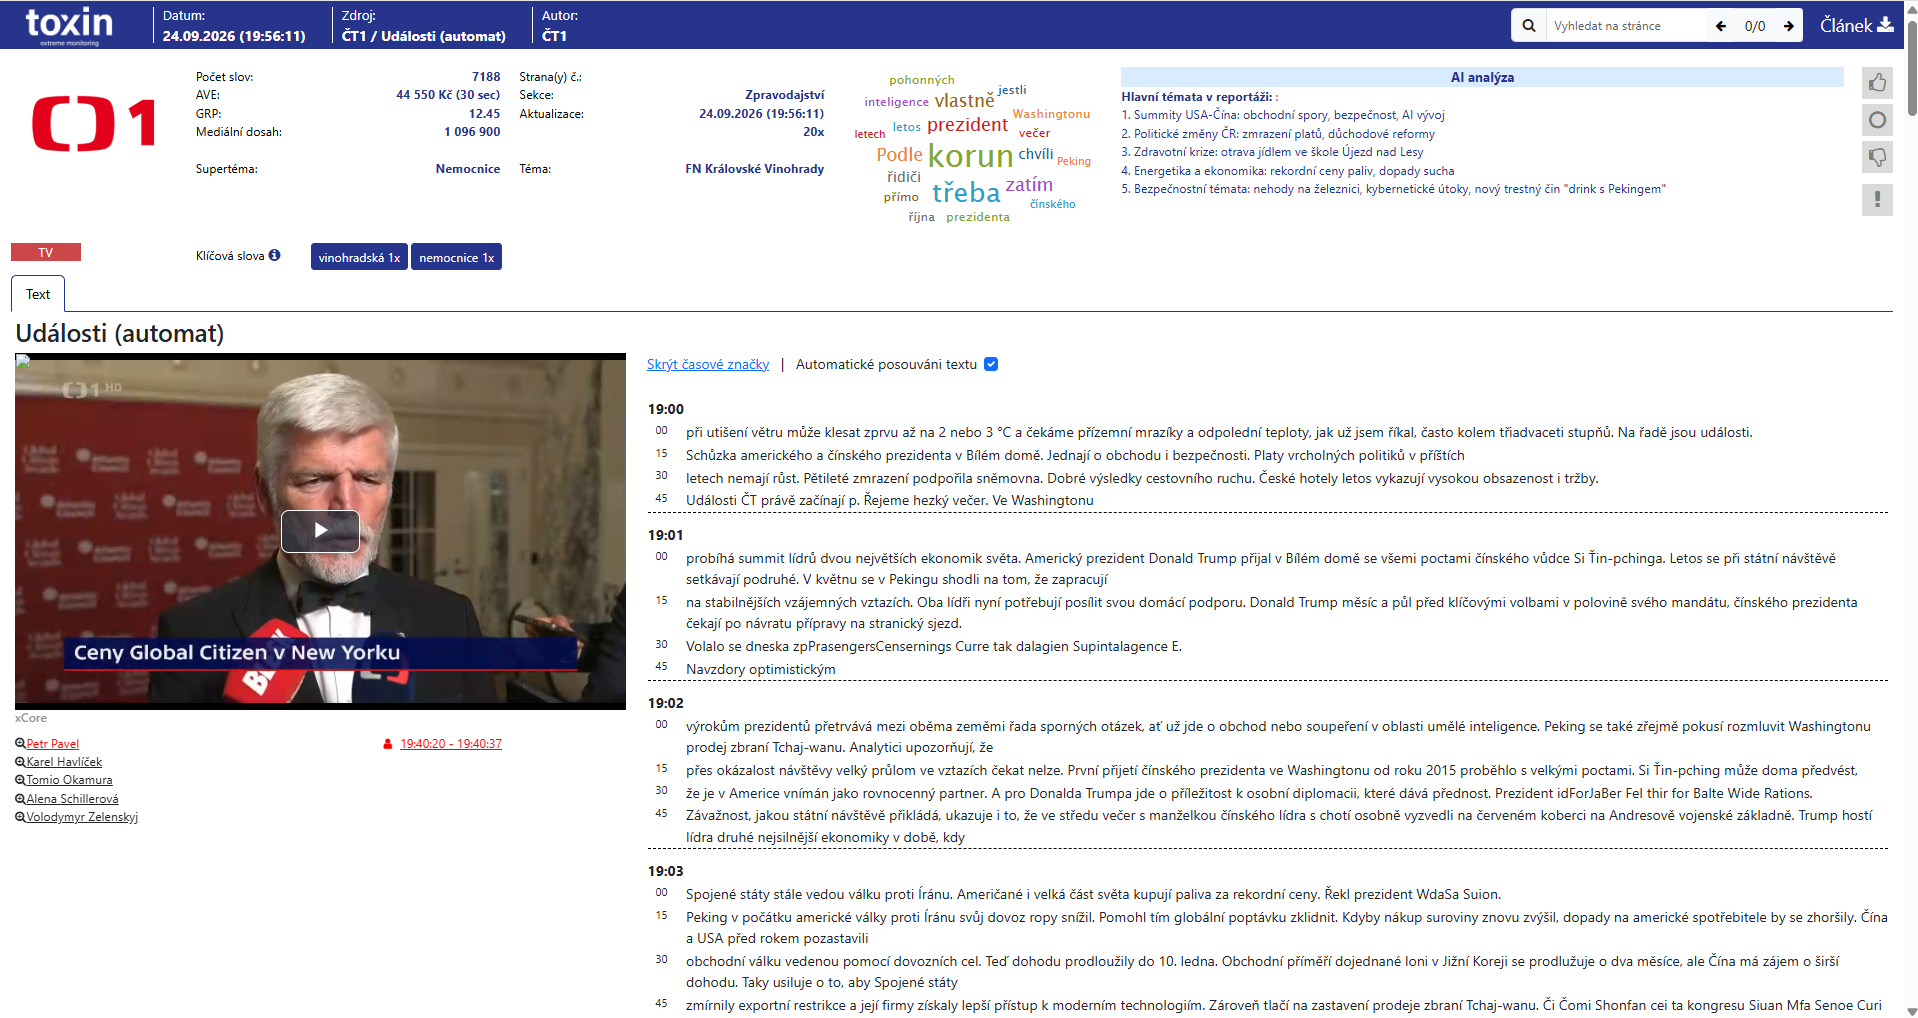
Task: Click the thumbs up rating icon
Action: 1877,83
